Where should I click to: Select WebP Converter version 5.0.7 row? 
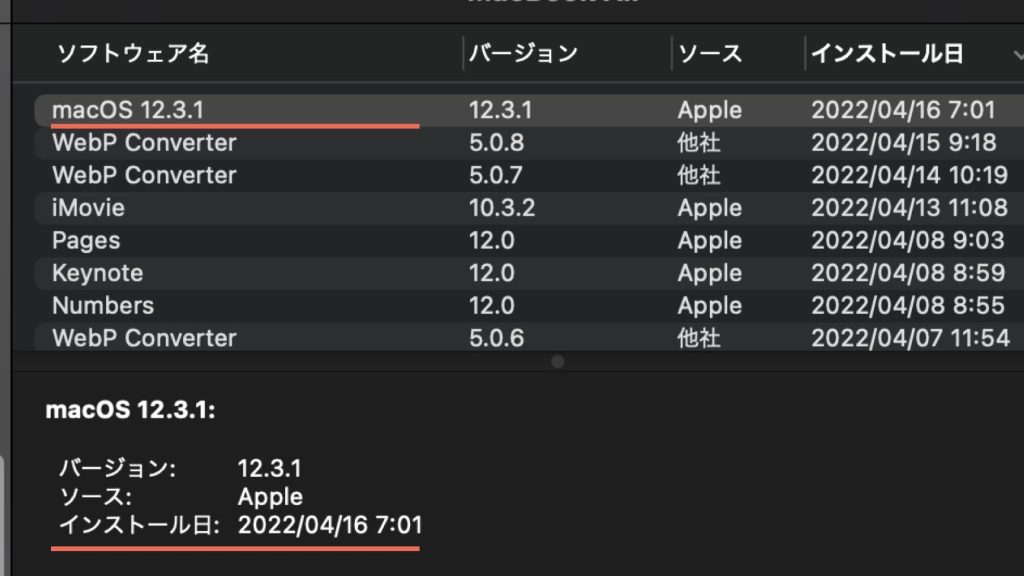pyautogui.click(x=529, y=175)
